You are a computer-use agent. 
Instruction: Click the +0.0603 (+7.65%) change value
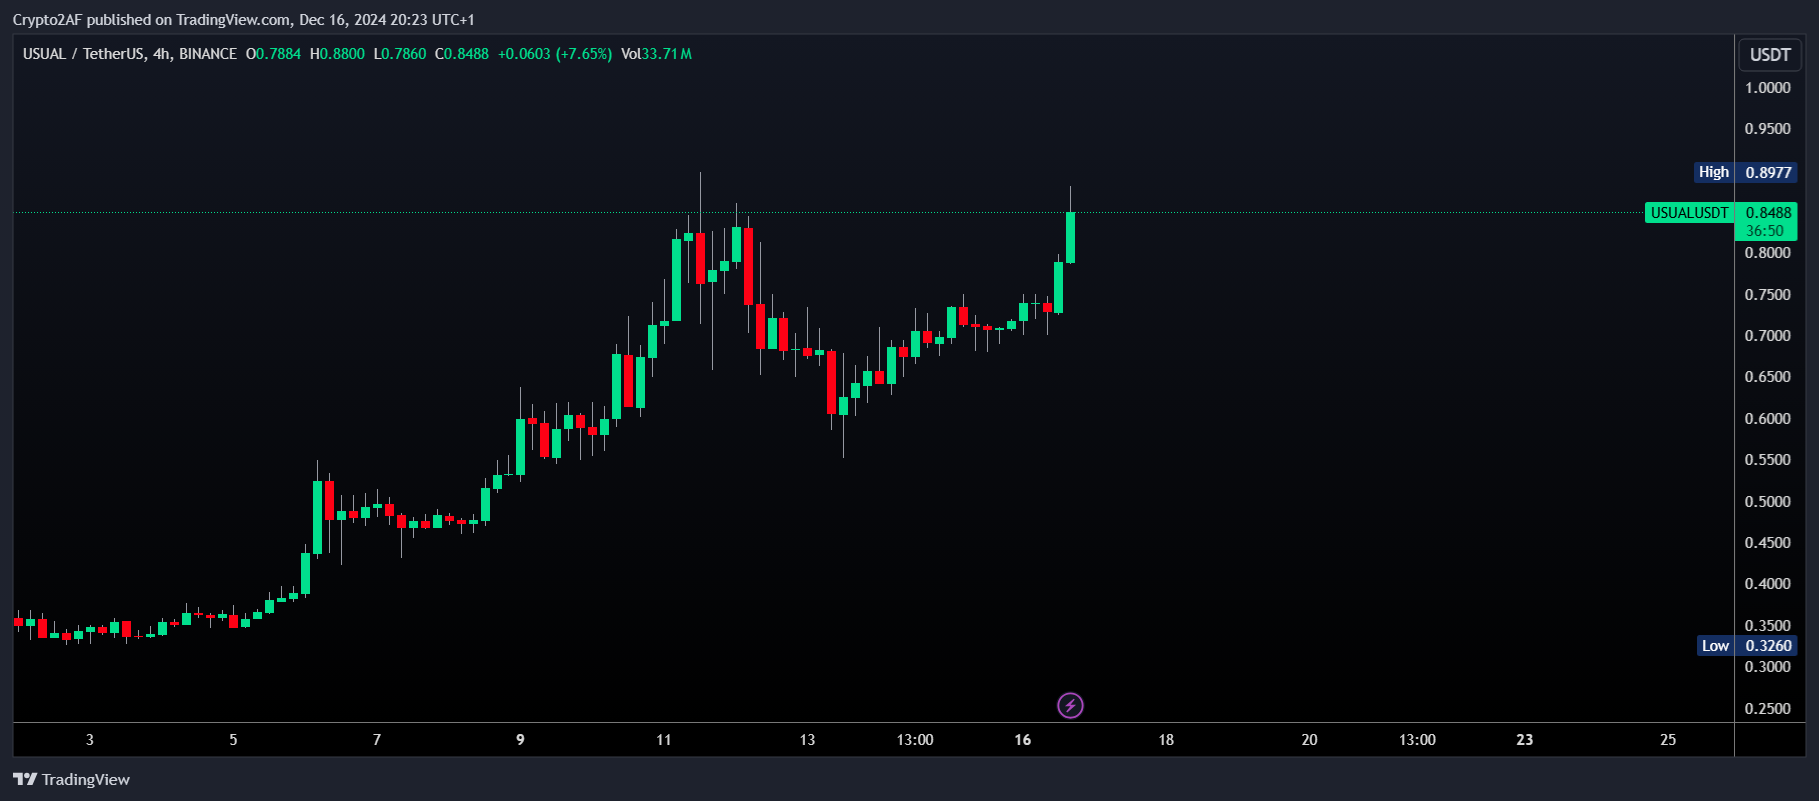[x=555, y=54]
